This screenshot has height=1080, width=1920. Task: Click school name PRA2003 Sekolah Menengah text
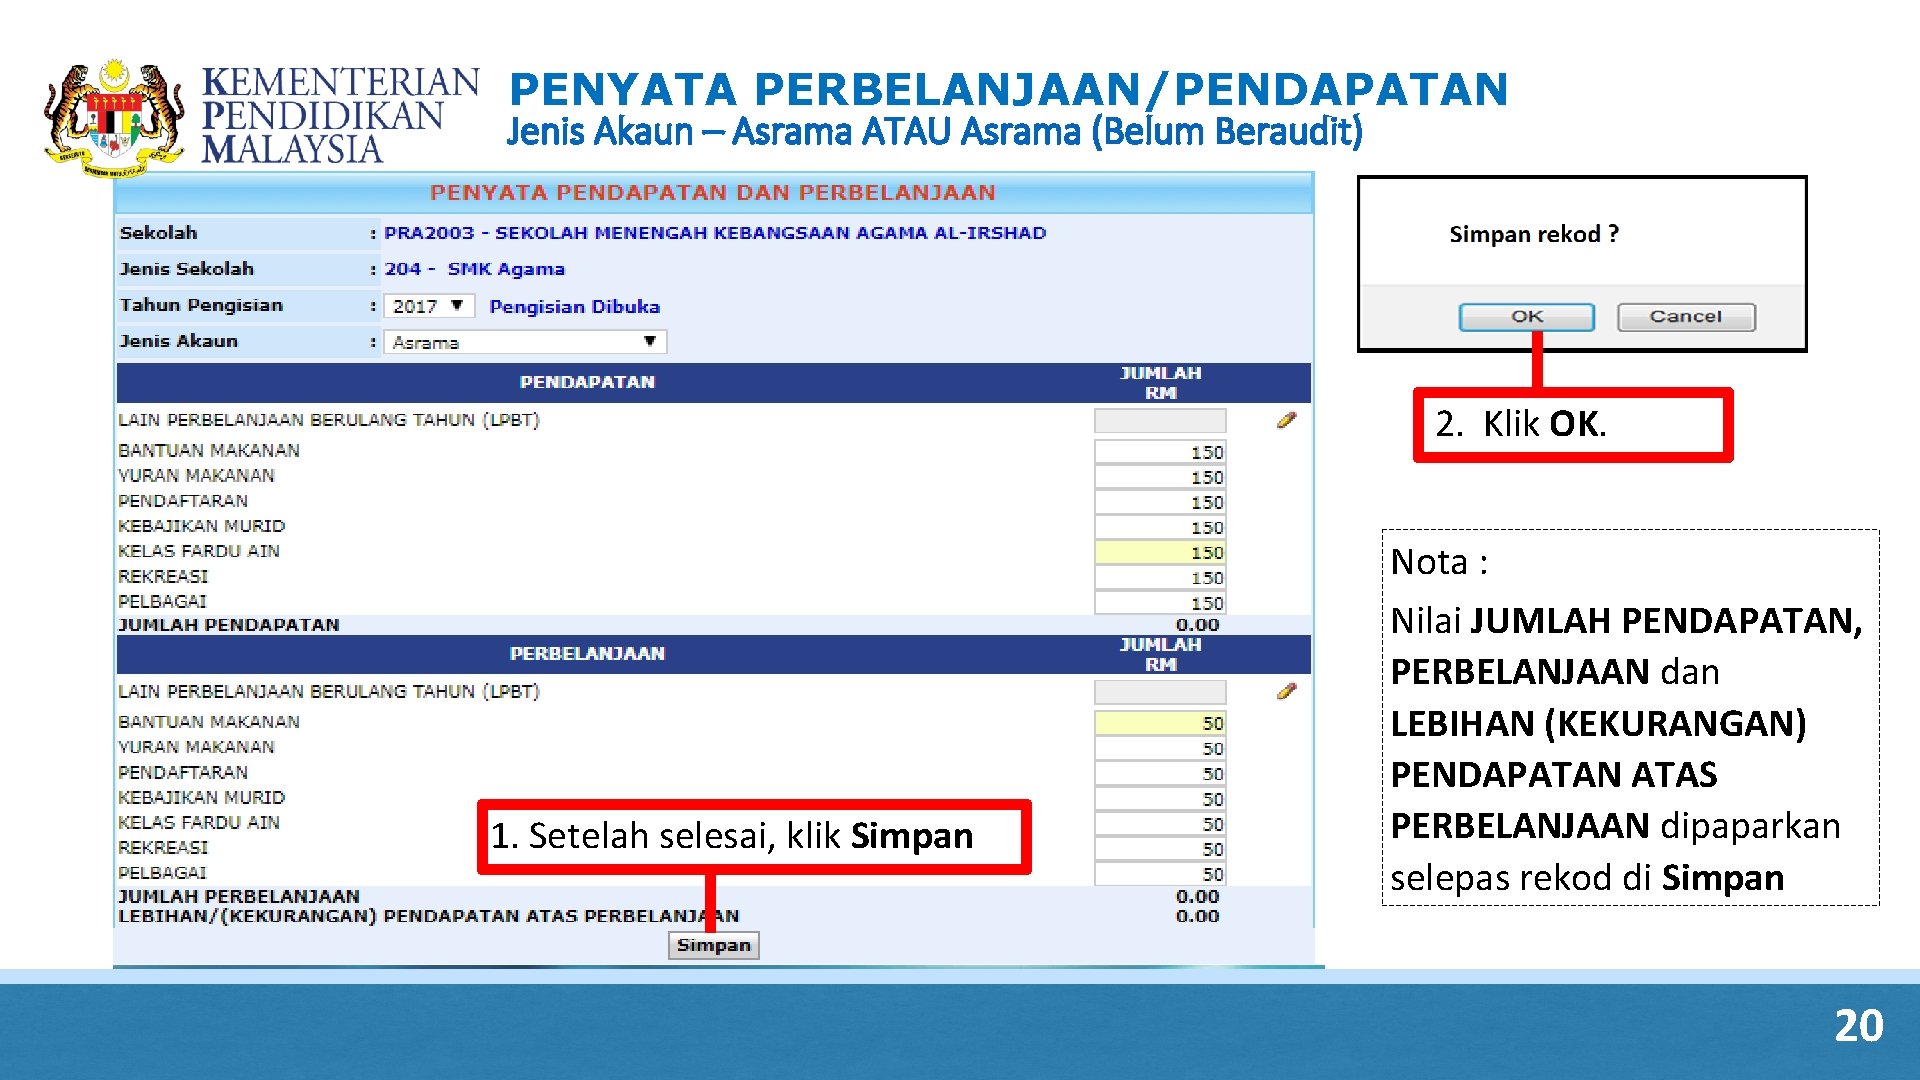tap(715, 233)
